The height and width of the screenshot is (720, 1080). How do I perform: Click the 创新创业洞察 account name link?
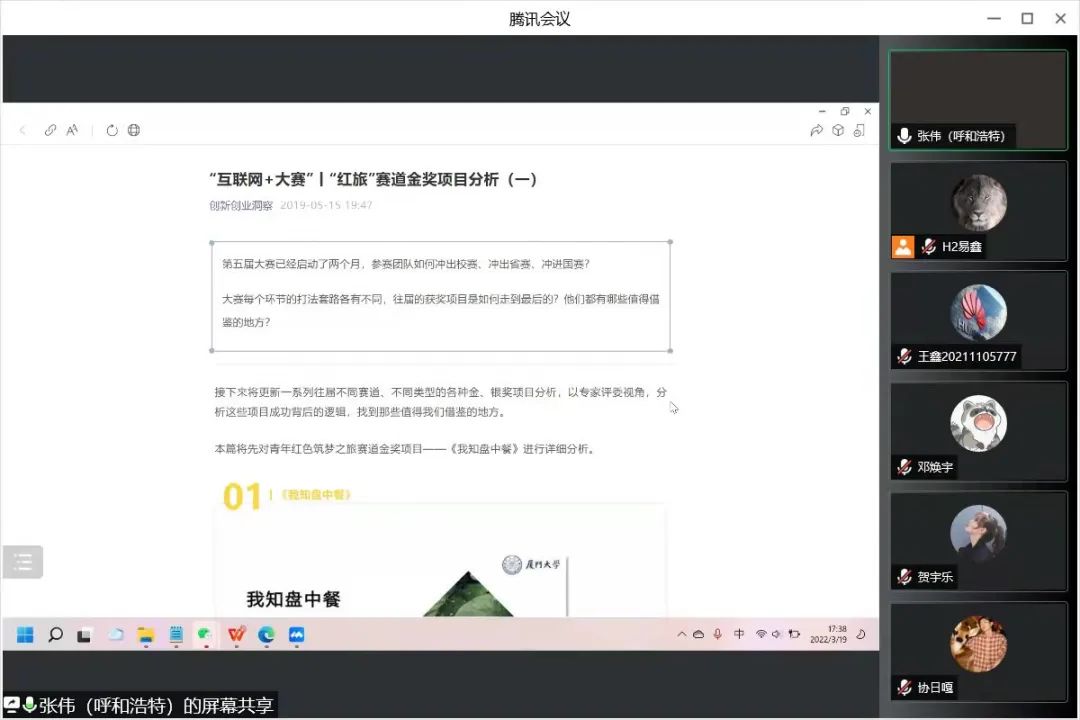click(240, 205)
